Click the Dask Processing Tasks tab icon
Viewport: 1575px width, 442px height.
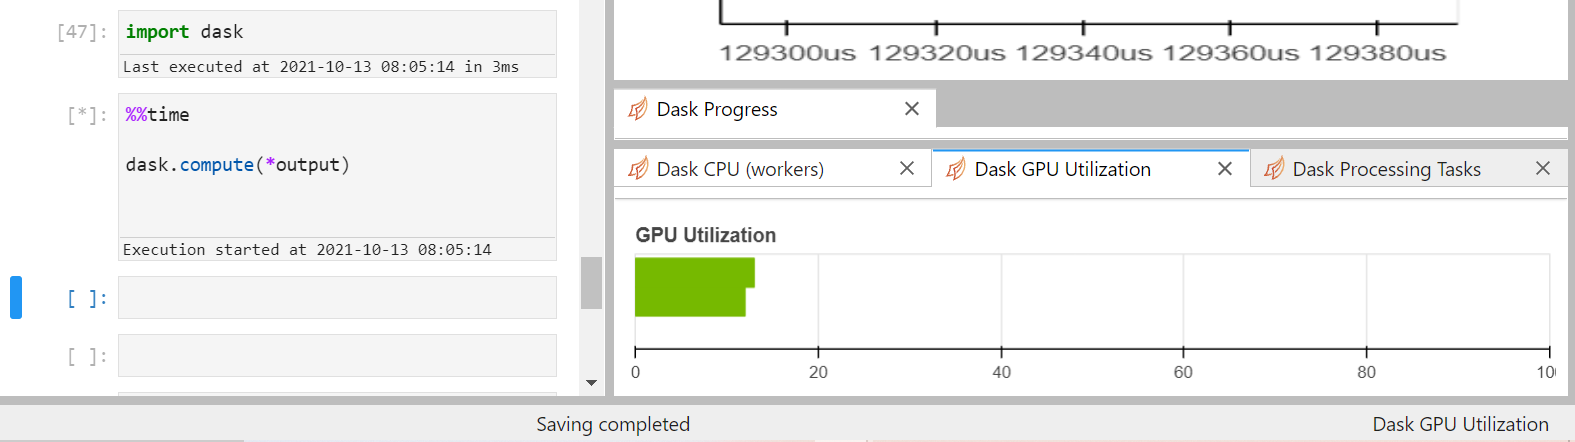[x=1274, y=169]
